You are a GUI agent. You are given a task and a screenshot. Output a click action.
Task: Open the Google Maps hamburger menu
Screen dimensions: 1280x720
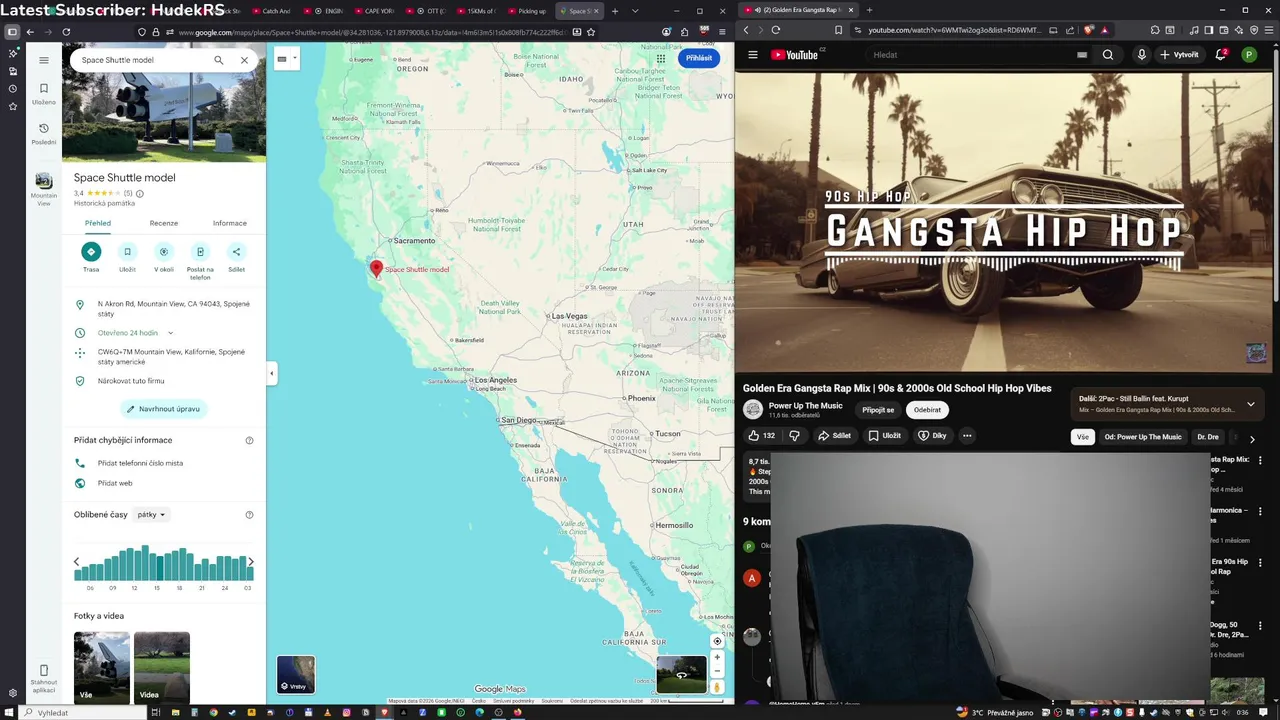(44, 60)
